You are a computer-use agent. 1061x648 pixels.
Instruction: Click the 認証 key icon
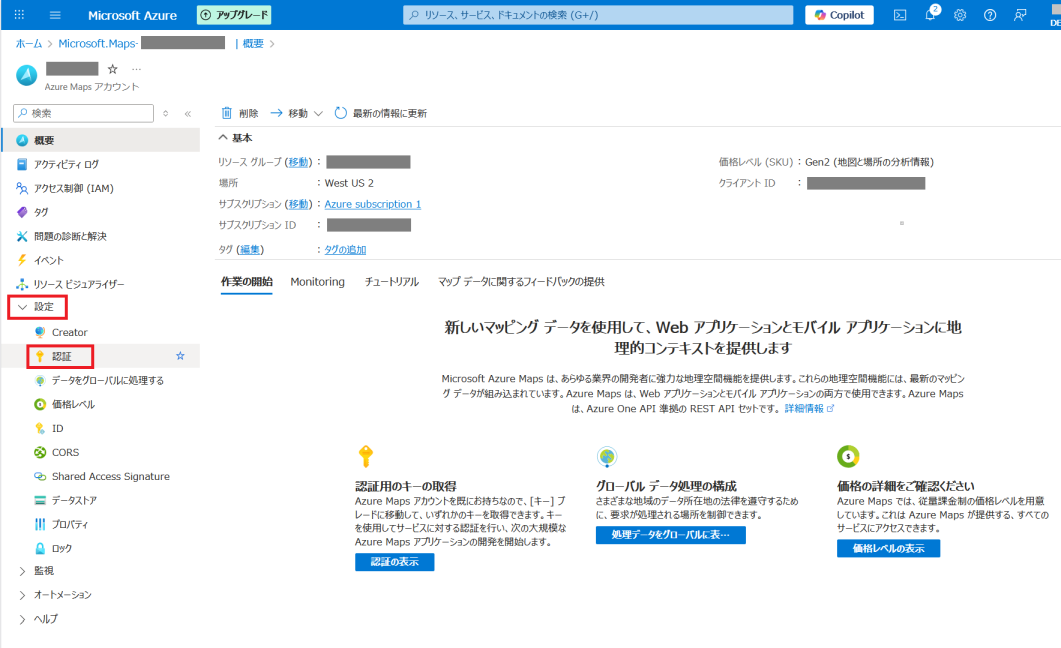(x=40, y=356)
